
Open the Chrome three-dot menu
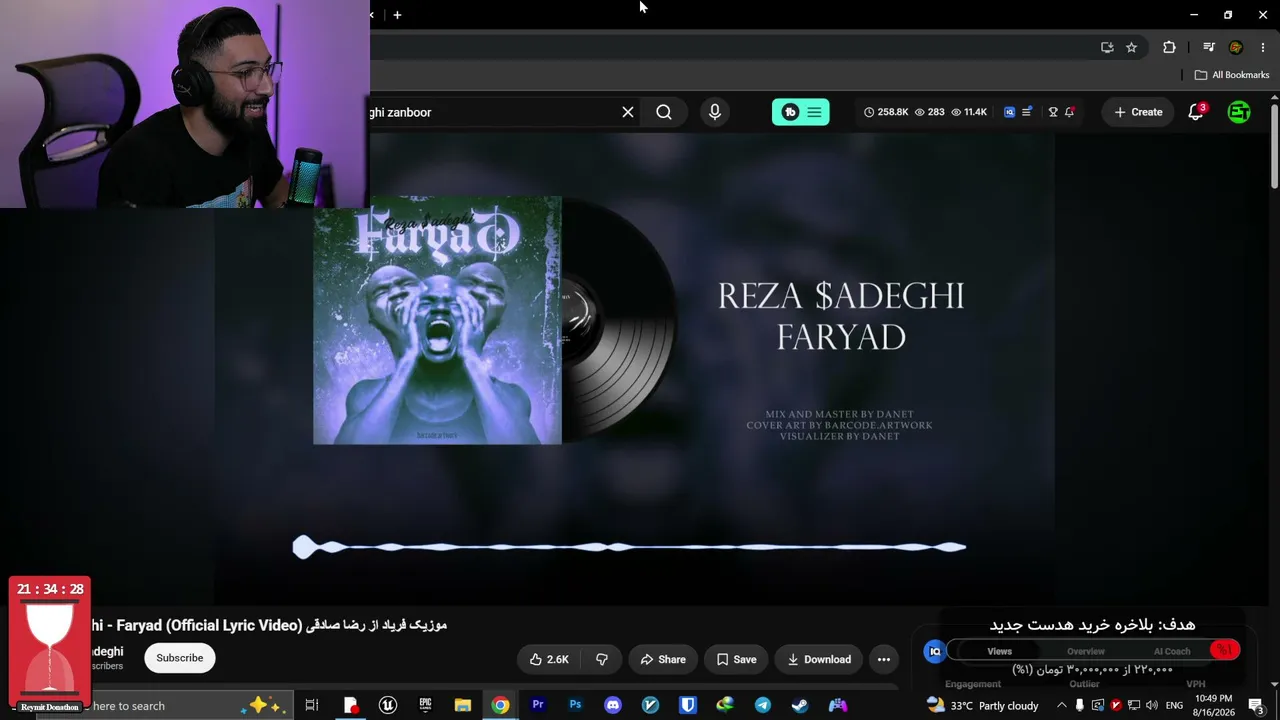point(1262,47)
